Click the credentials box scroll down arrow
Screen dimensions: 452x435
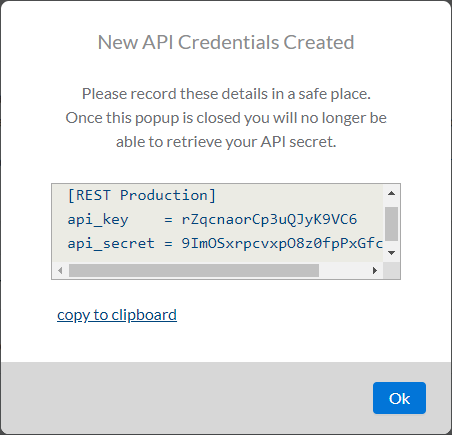click(391, 253)
